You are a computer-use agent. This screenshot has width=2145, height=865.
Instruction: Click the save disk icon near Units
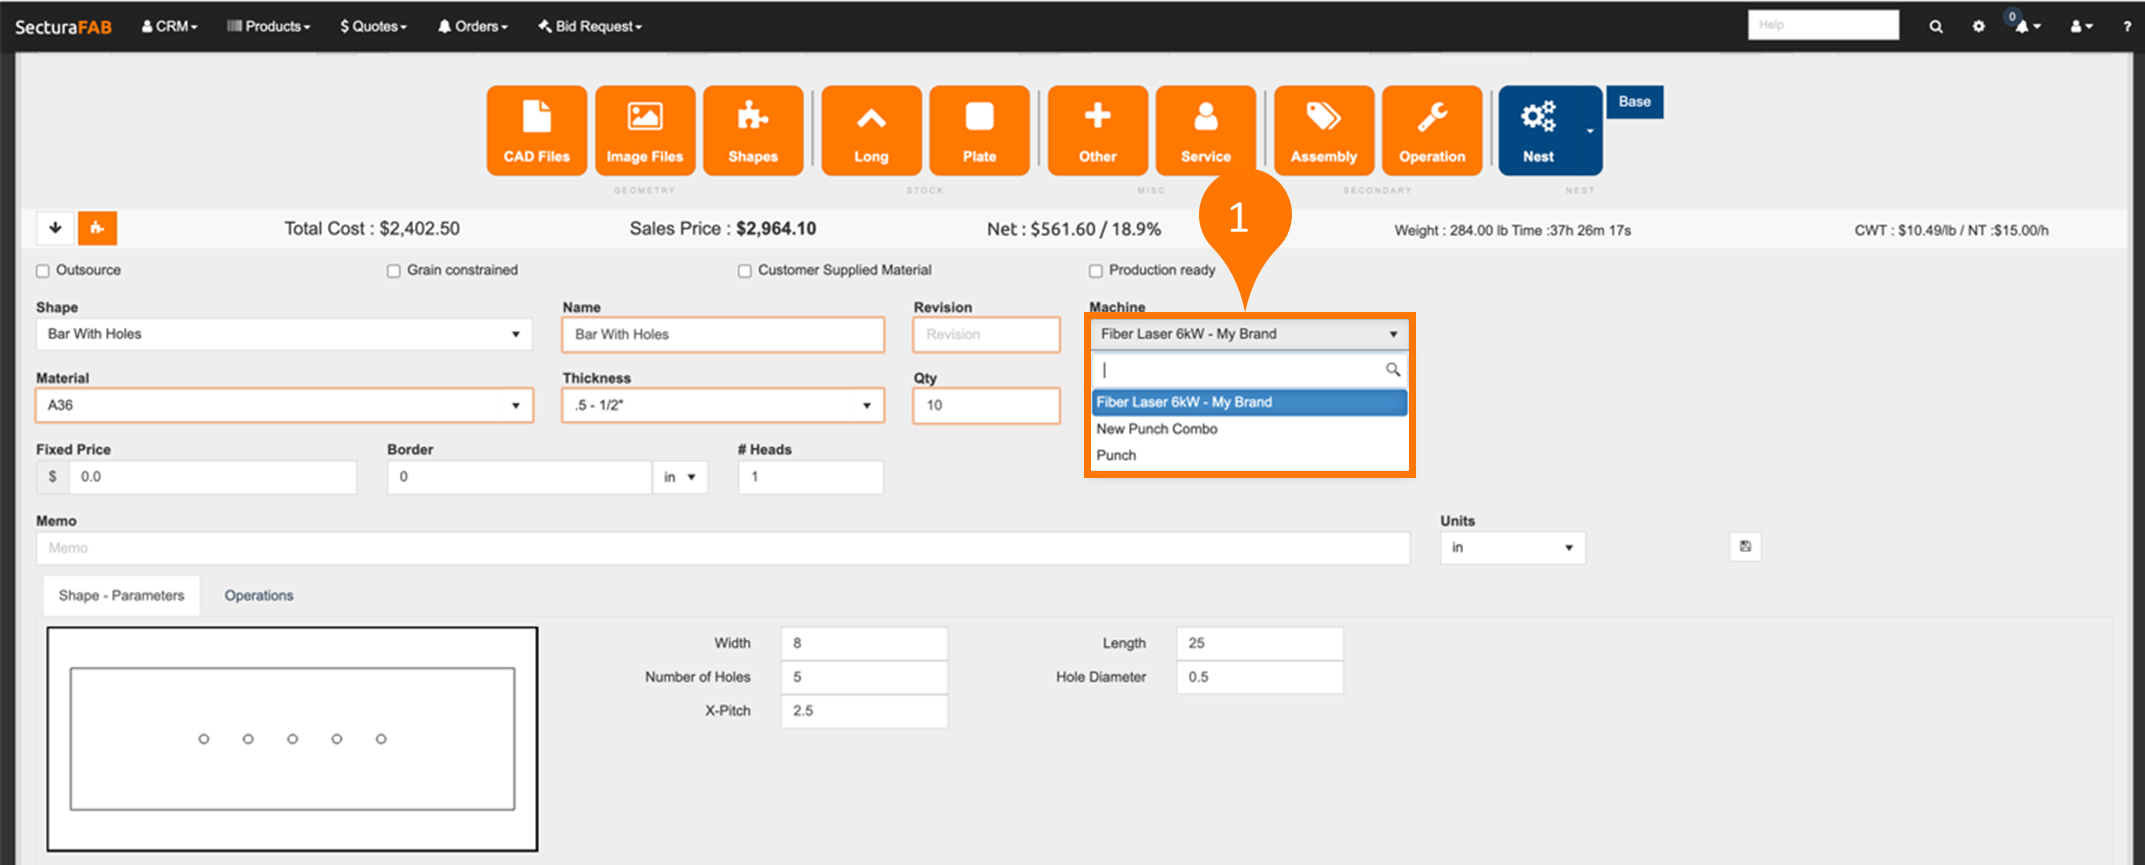1745,547
